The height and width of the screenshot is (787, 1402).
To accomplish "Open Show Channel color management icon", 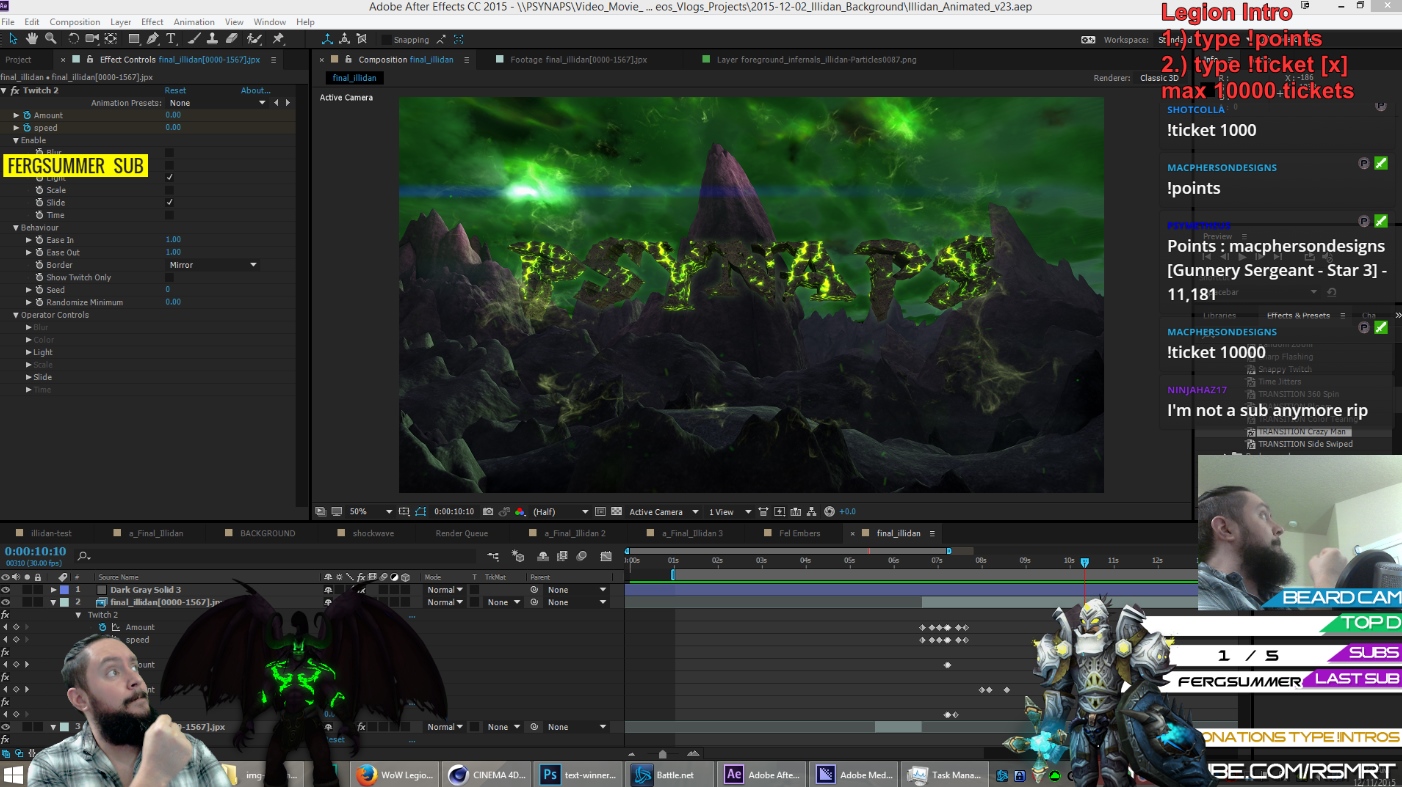I will coord(520,512).
